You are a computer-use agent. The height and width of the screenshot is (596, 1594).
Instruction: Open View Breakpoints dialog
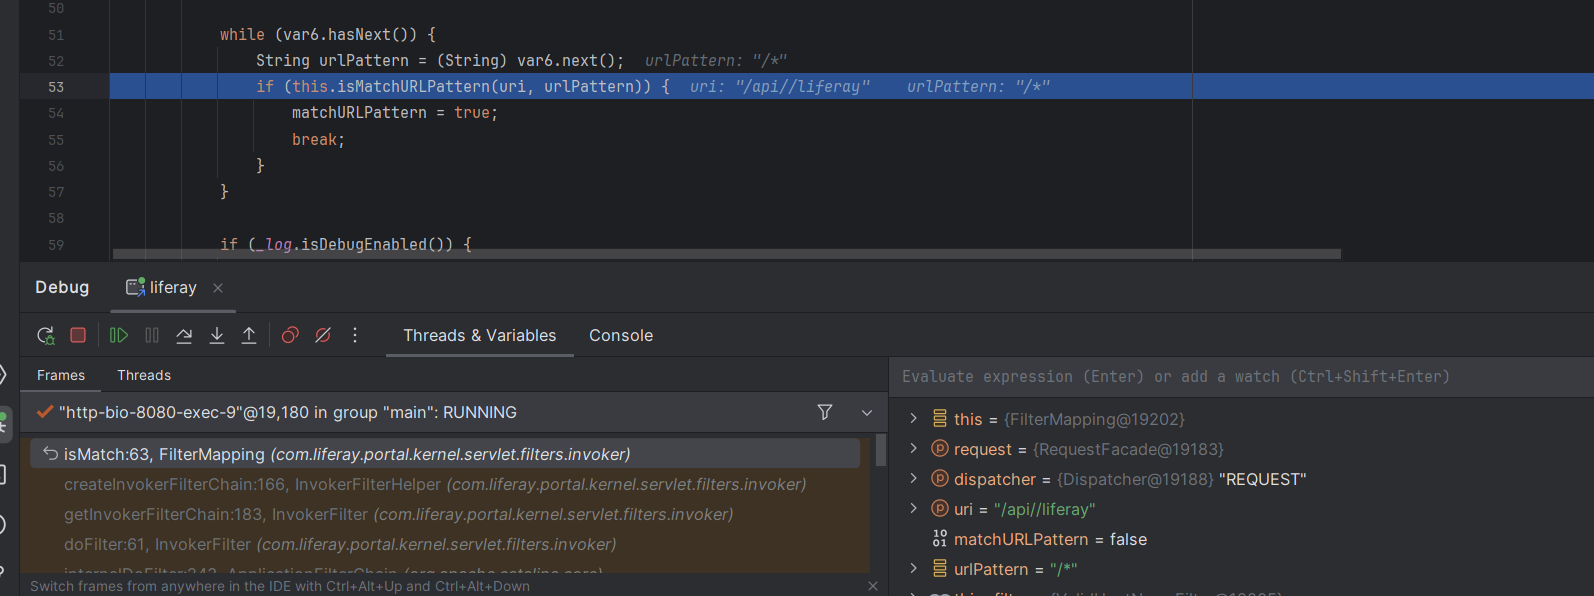(x=290, y=336)
